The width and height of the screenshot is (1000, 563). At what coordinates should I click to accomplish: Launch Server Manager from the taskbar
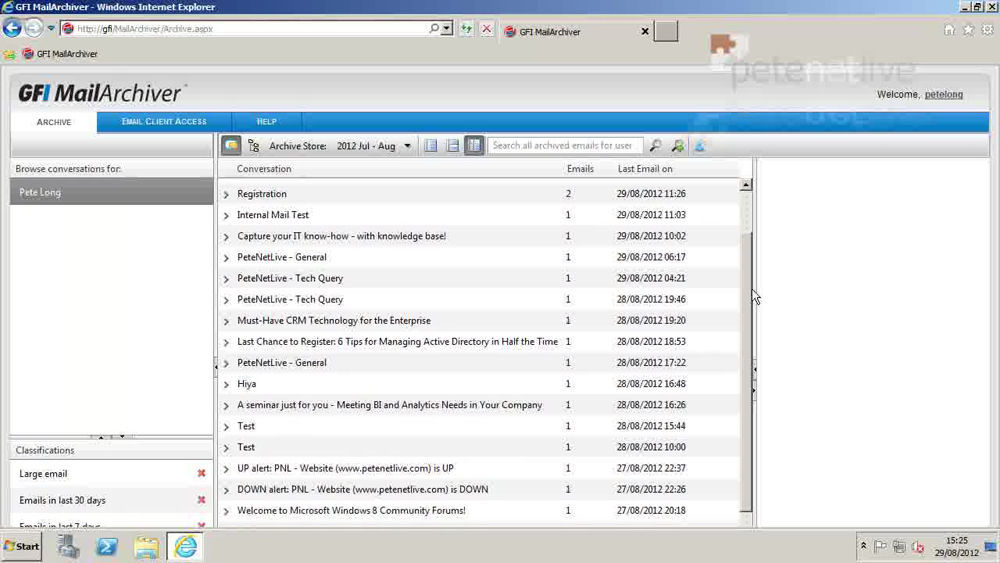68,546
